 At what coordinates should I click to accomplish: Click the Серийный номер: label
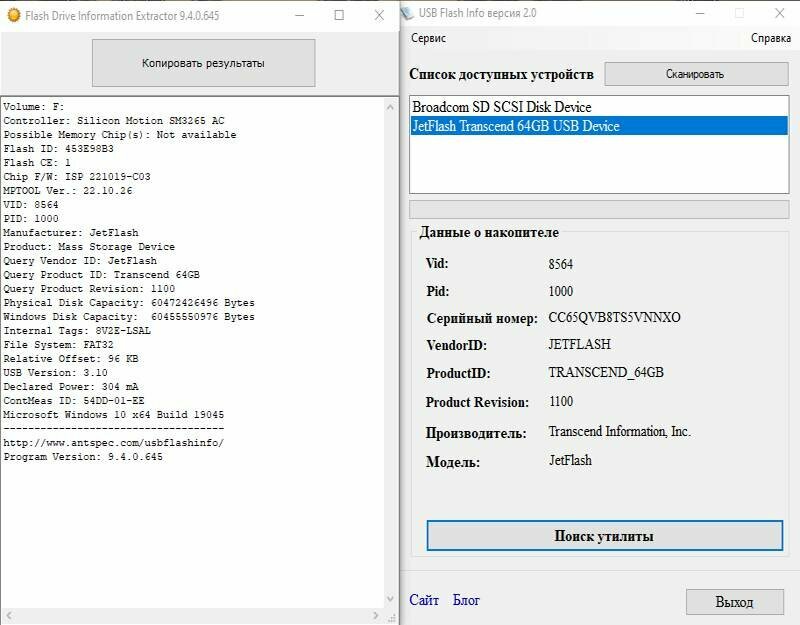click(482, 318)
